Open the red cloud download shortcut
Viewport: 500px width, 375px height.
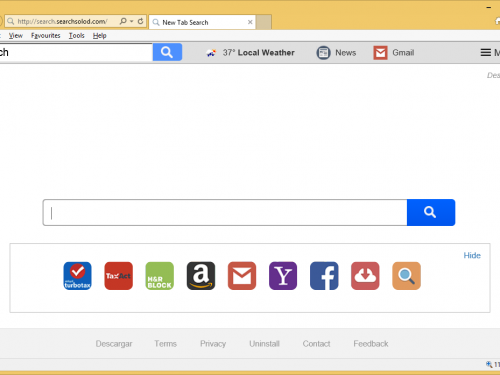click(x=365, y=276)
